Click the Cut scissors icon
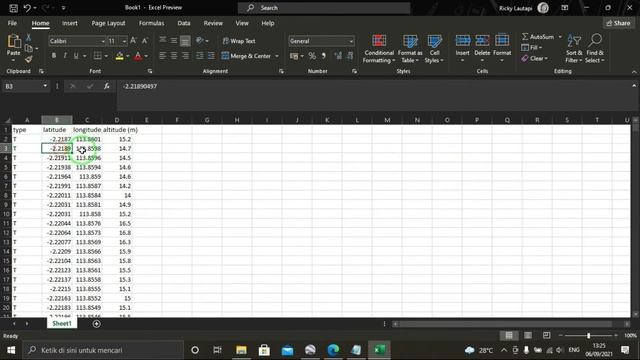The image size is (640, 360). pos(29,38)
